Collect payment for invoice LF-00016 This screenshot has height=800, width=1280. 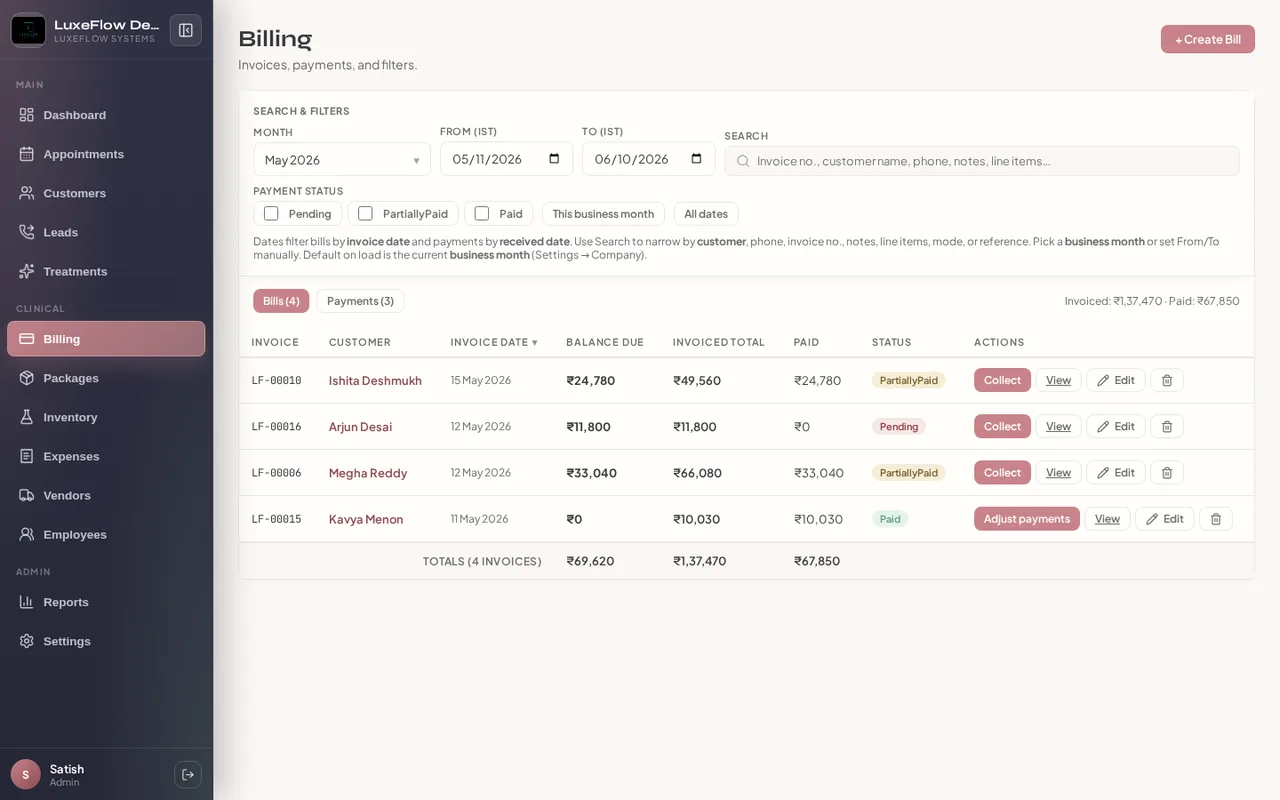[x=1002, y=426]
